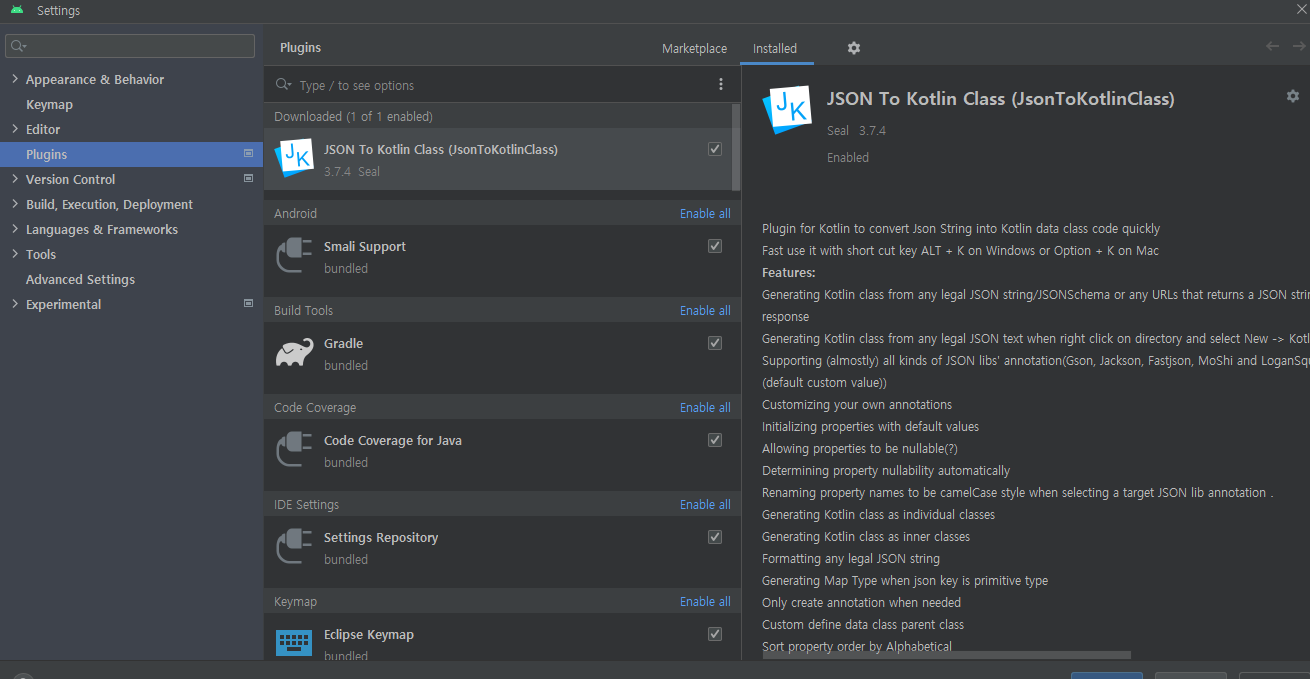Image resolution: width=1310 pixels, height=679 pixels.
Task: Click the settings search magnifier icon
Action: pyautogui.click(x=18, y=46)
